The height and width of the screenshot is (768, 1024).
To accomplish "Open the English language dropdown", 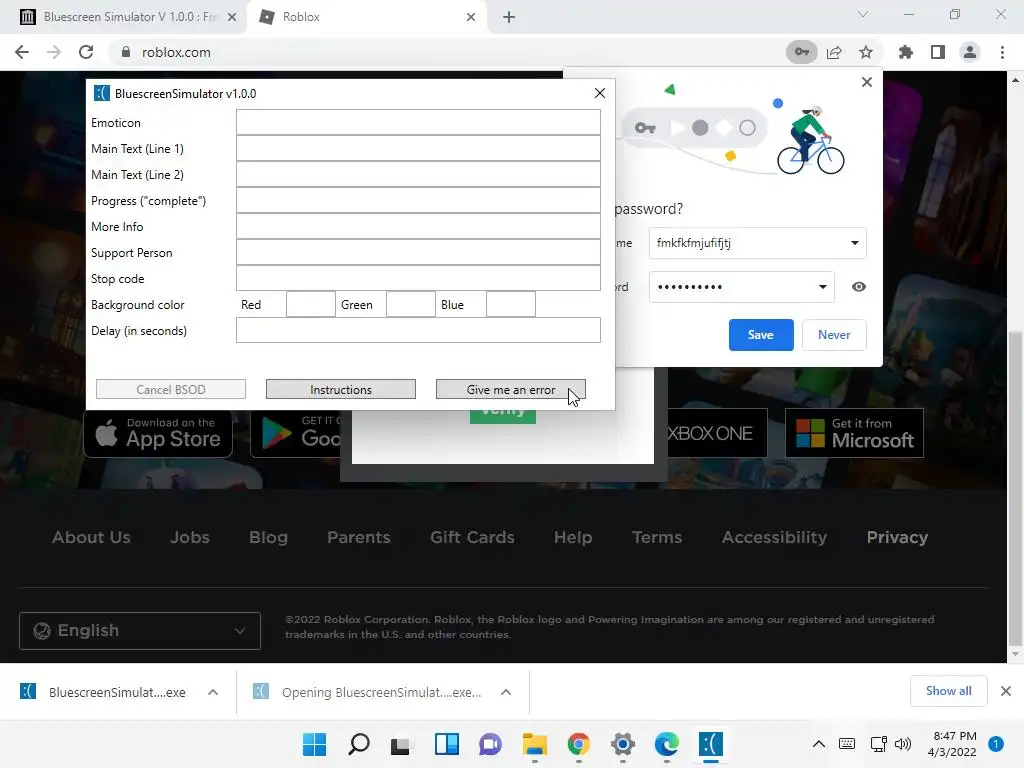I will coord(140,631).
